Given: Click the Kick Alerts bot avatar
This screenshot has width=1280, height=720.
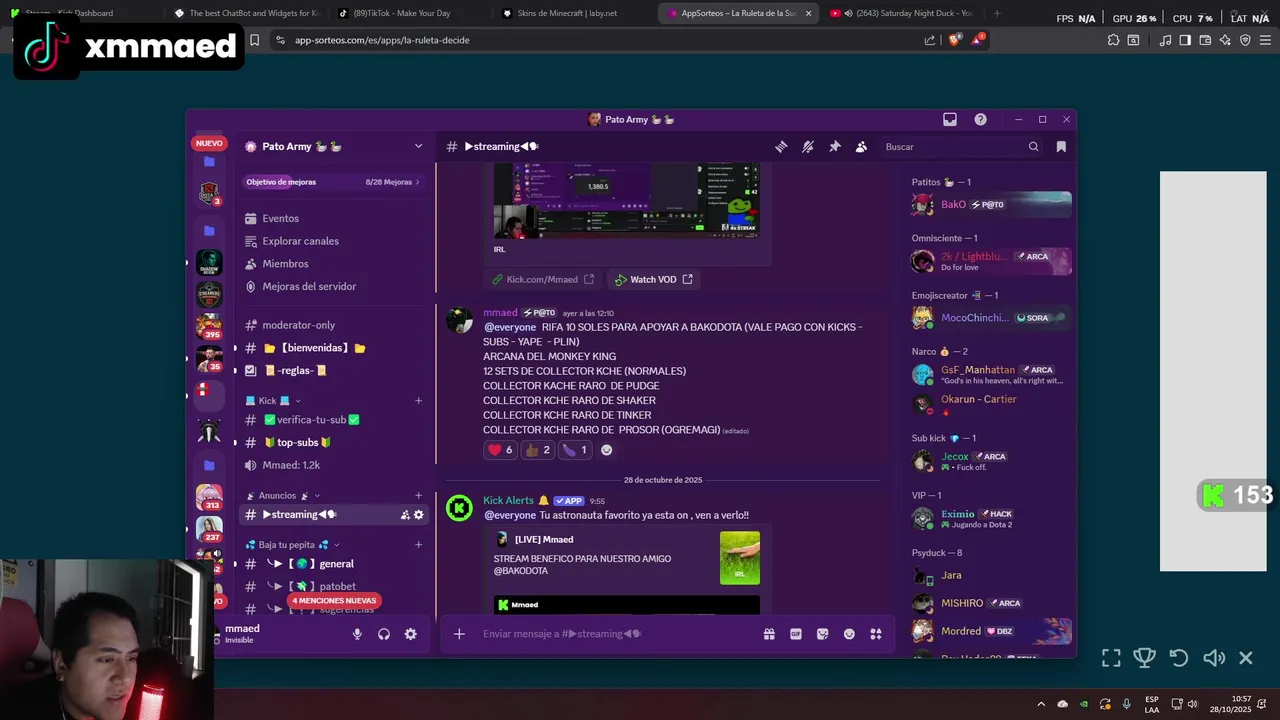Looking at the screenshot, I should point(459,508).
